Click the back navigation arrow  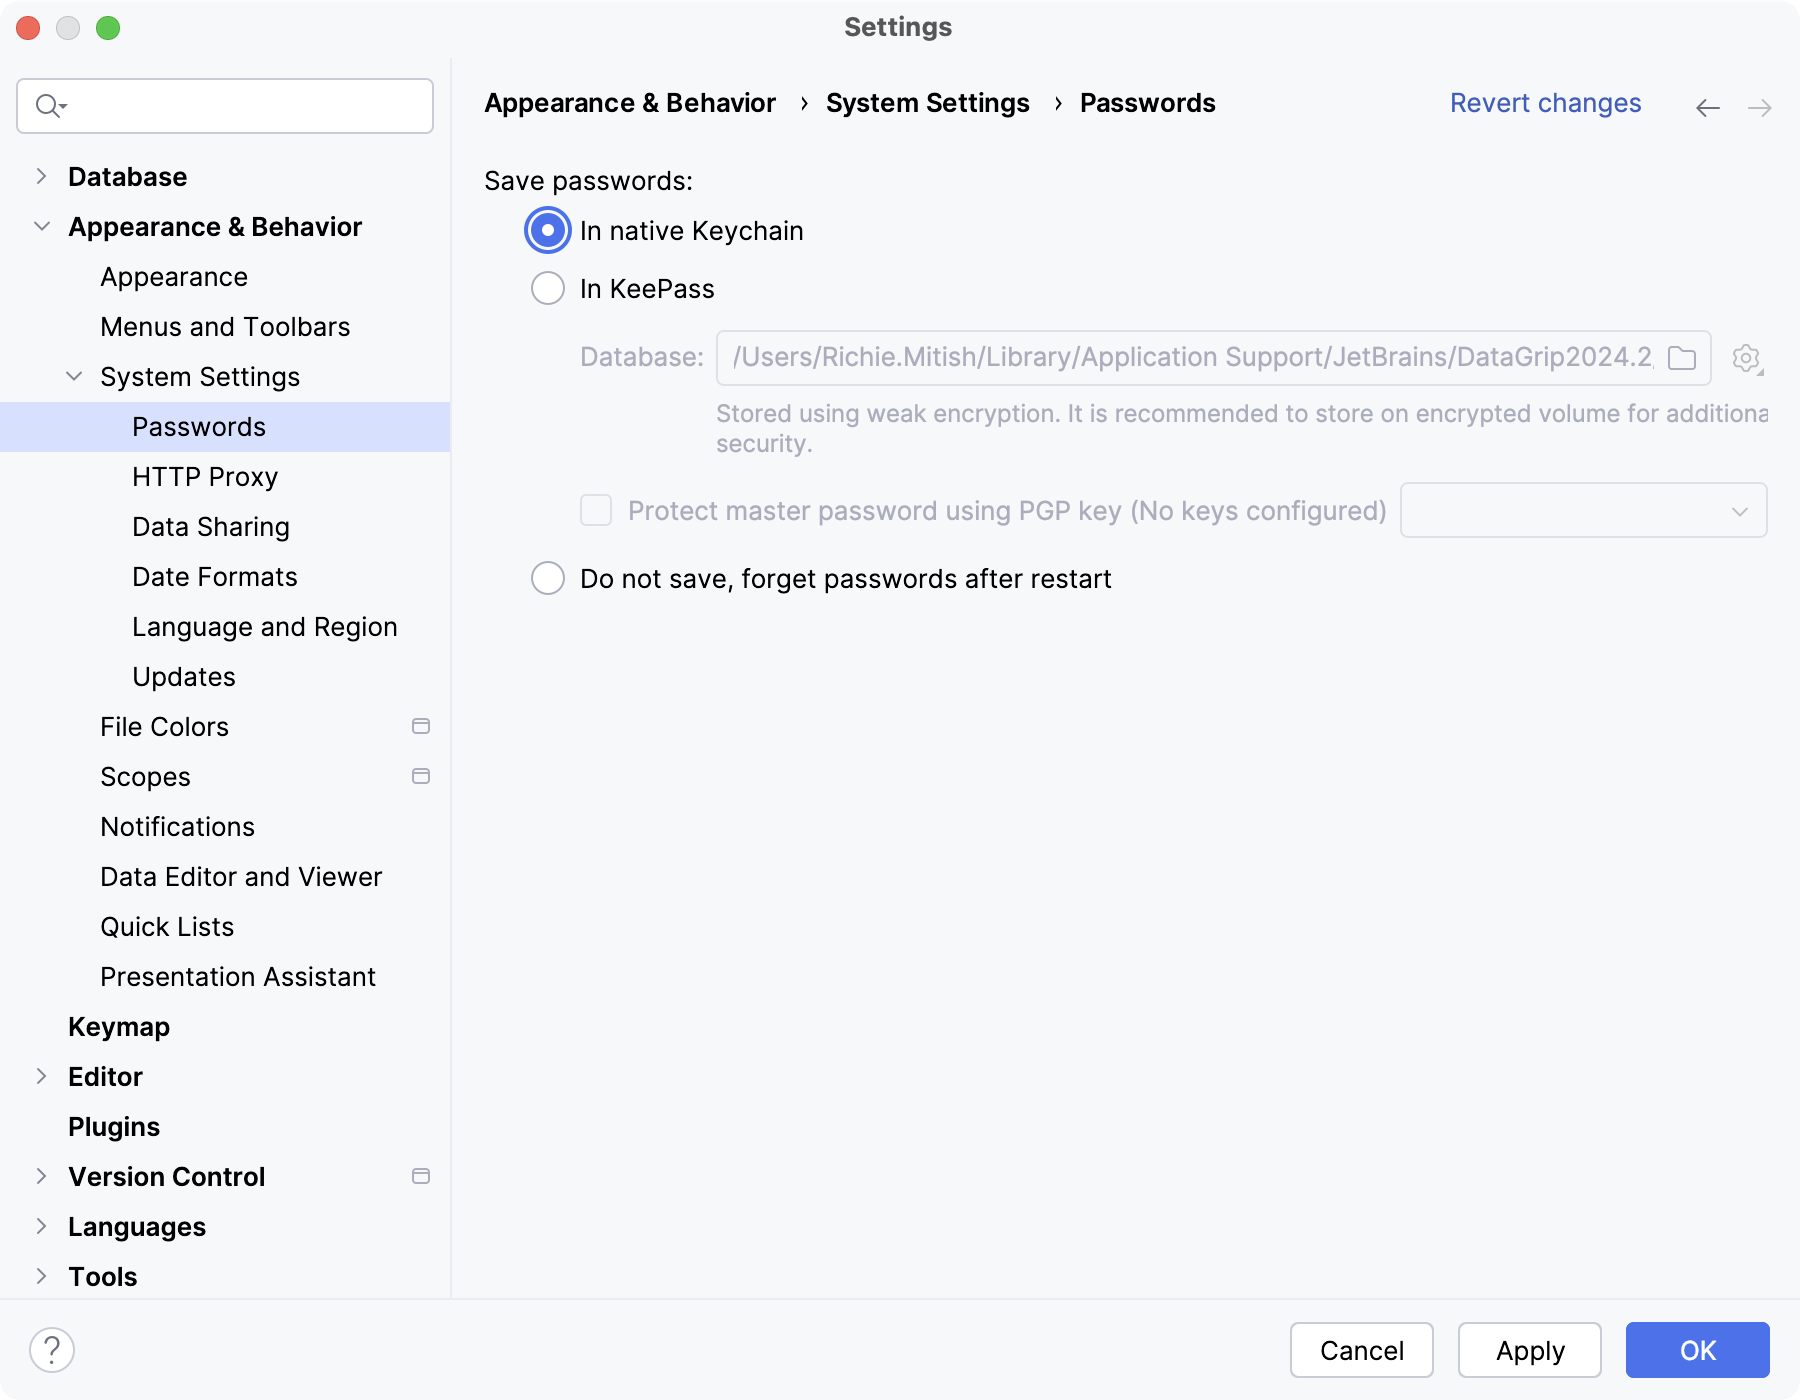tap(1708, 108)
